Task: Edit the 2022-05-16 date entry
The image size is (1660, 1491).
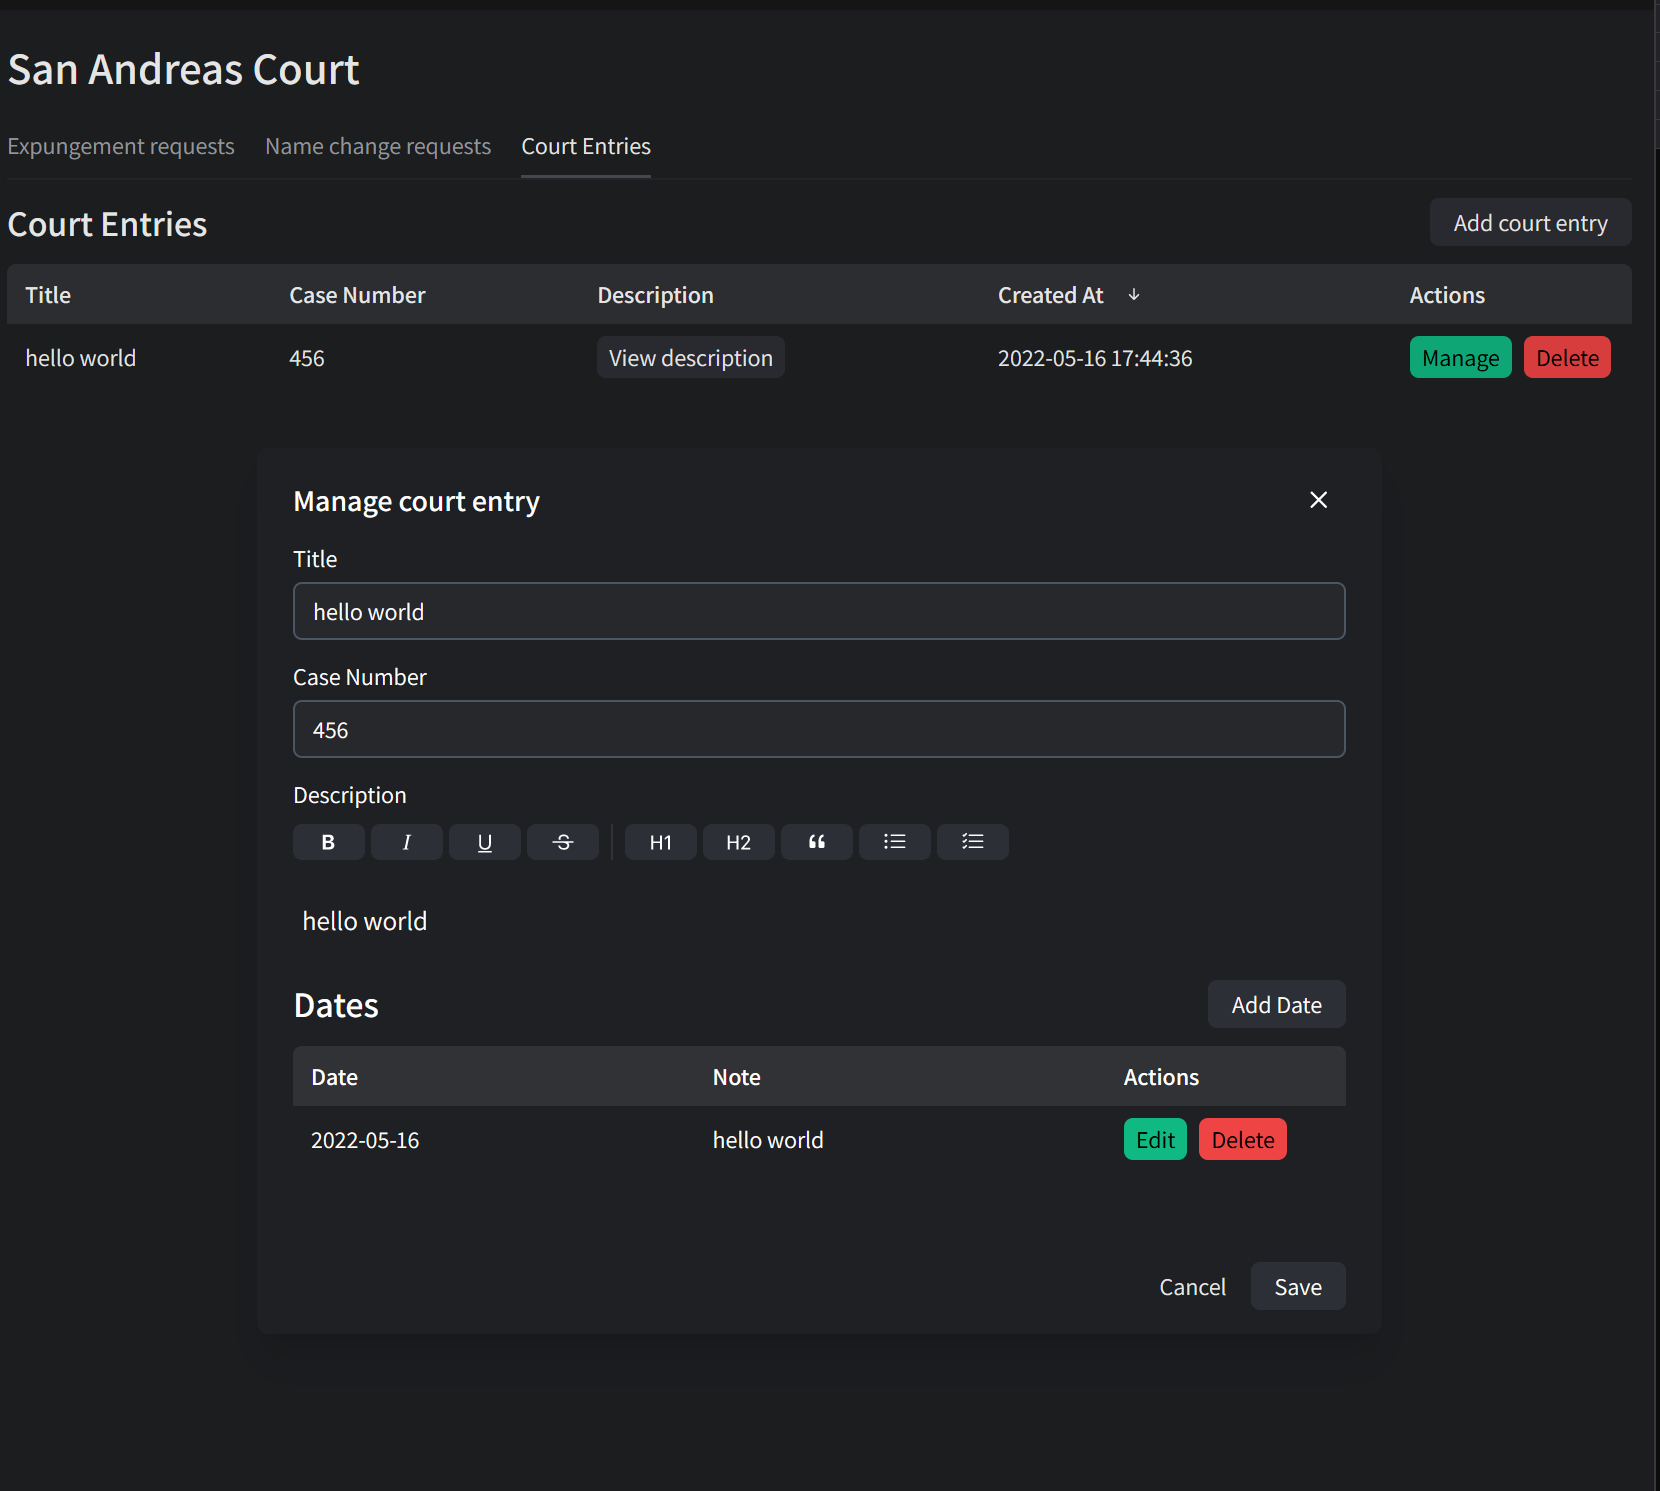Action: click(x=1154, y=1139)
